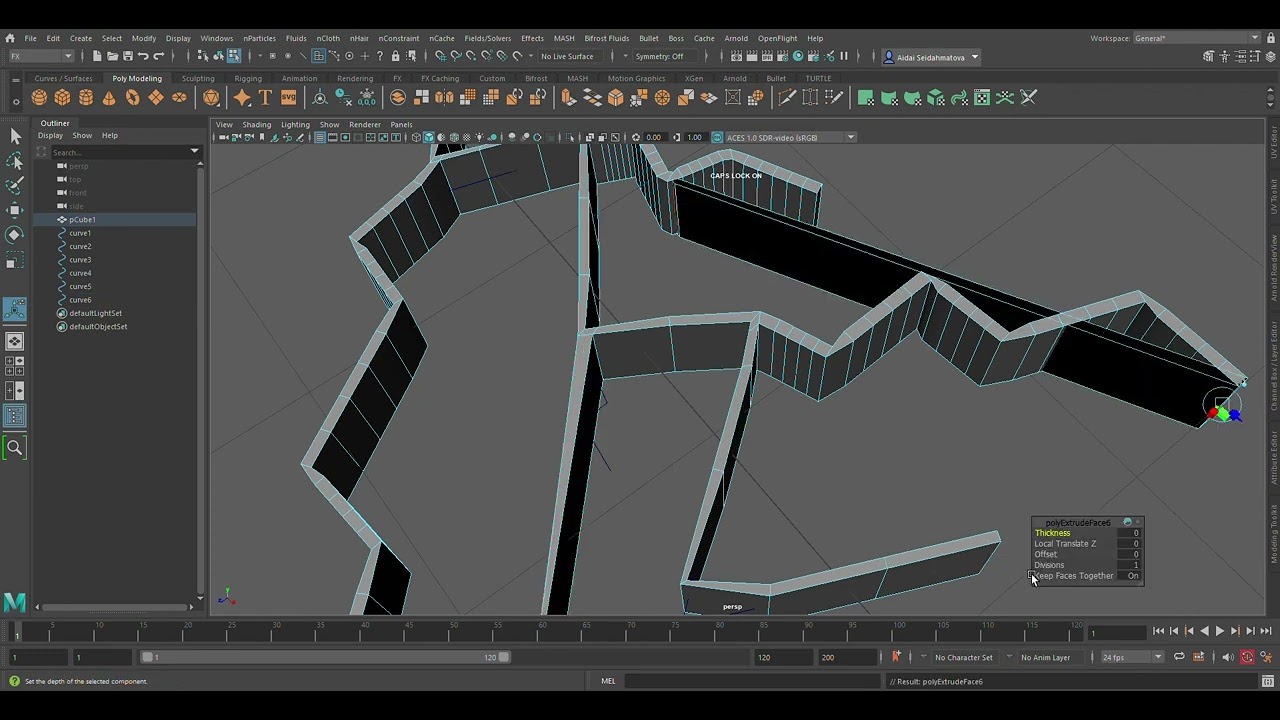This screenshot has width=1280, height=720.
Task: Create a polygon sphere from the shelf
Action: pyautogui.click(x=39, y=97)
